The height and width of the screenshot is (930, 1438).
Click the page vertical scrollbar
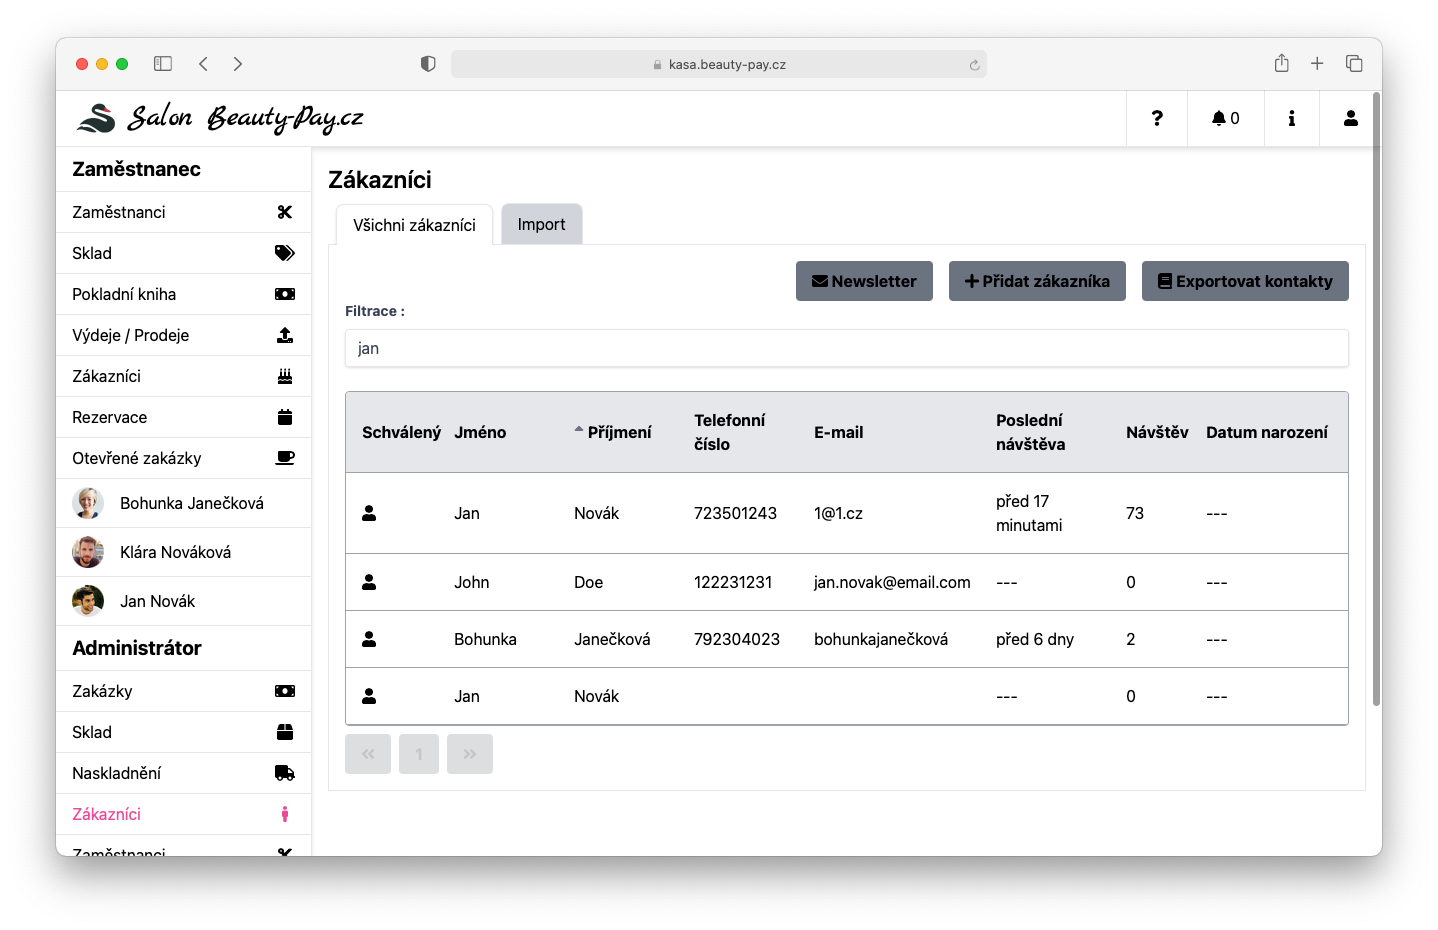click(1376, 400)
